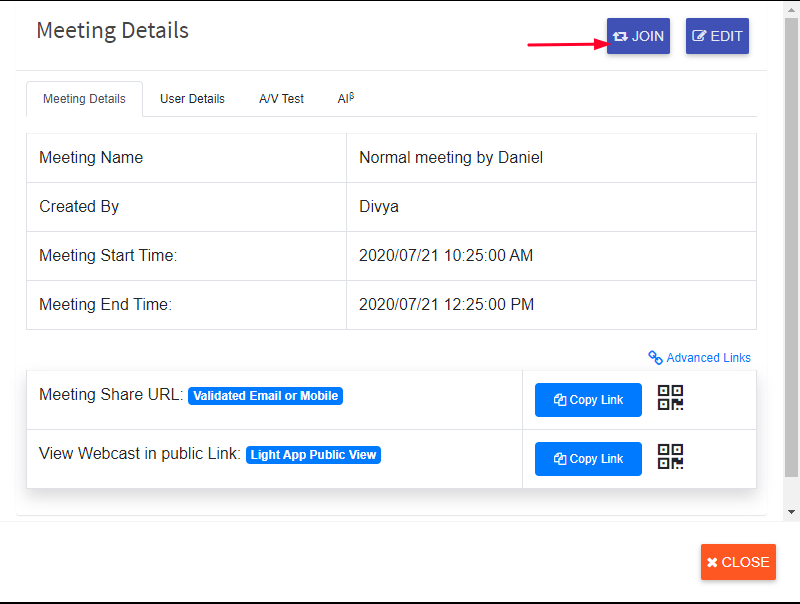The width and height of the screenshot is (800, 604).
Task: Open the AI beta tab
Action: tap(345, 98)
